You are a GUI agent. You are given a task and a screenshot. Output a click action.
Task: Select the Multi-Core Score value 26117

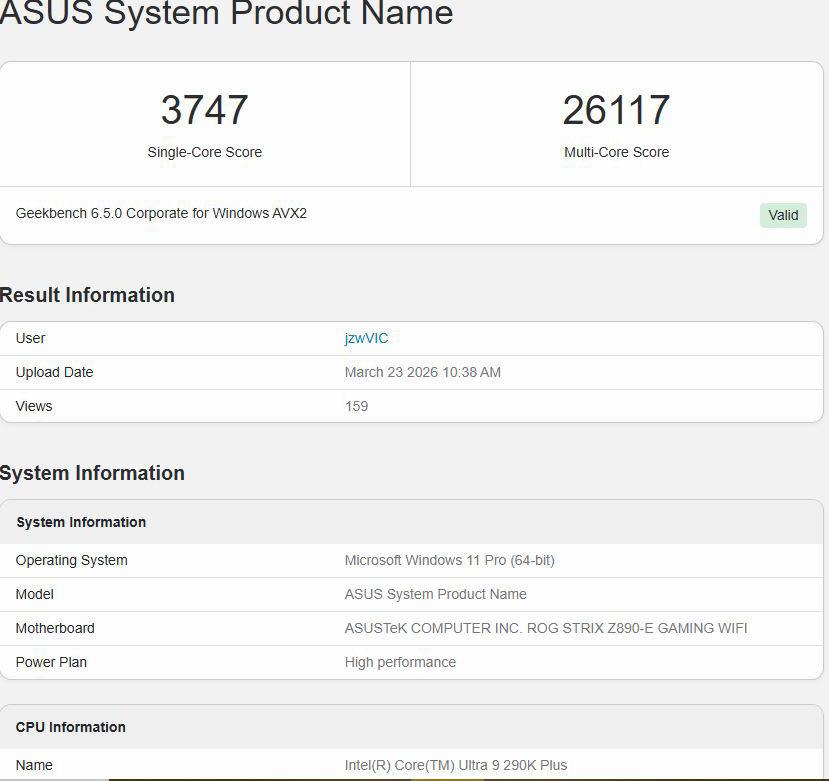pyautogui.click(x=617, y=110)
